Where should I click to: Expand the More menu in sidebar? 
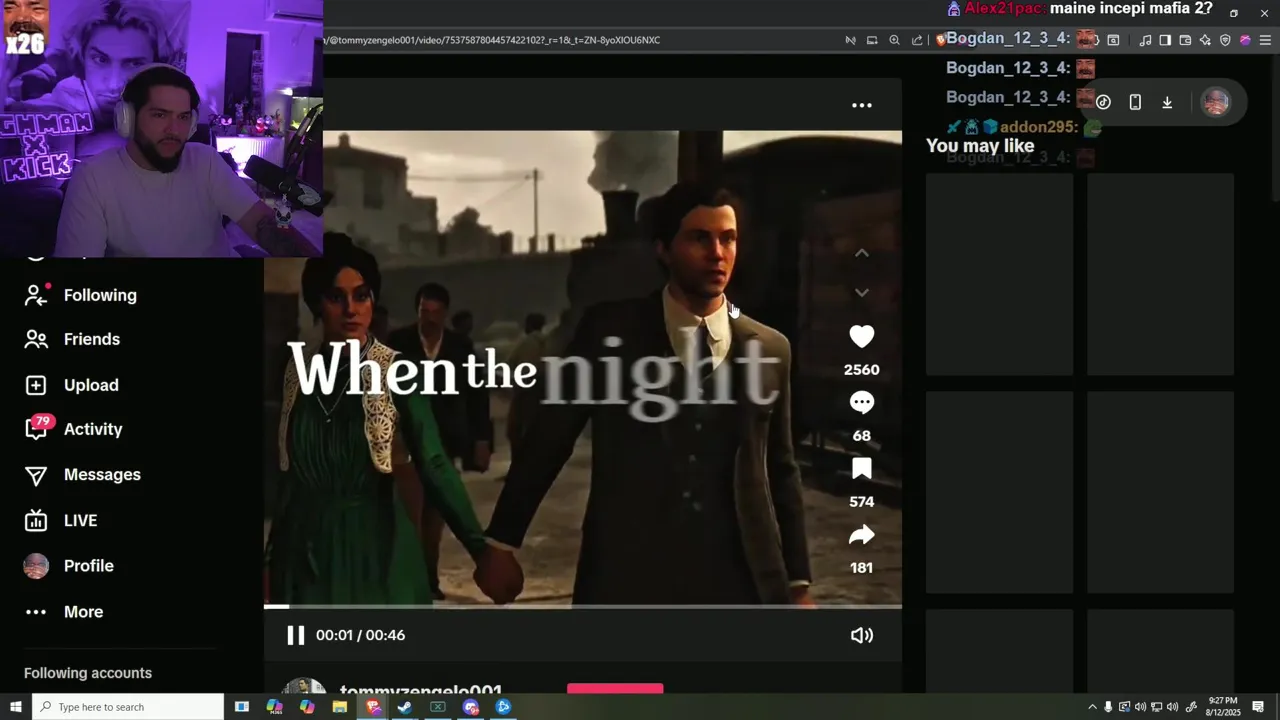[x=63, y=612]
